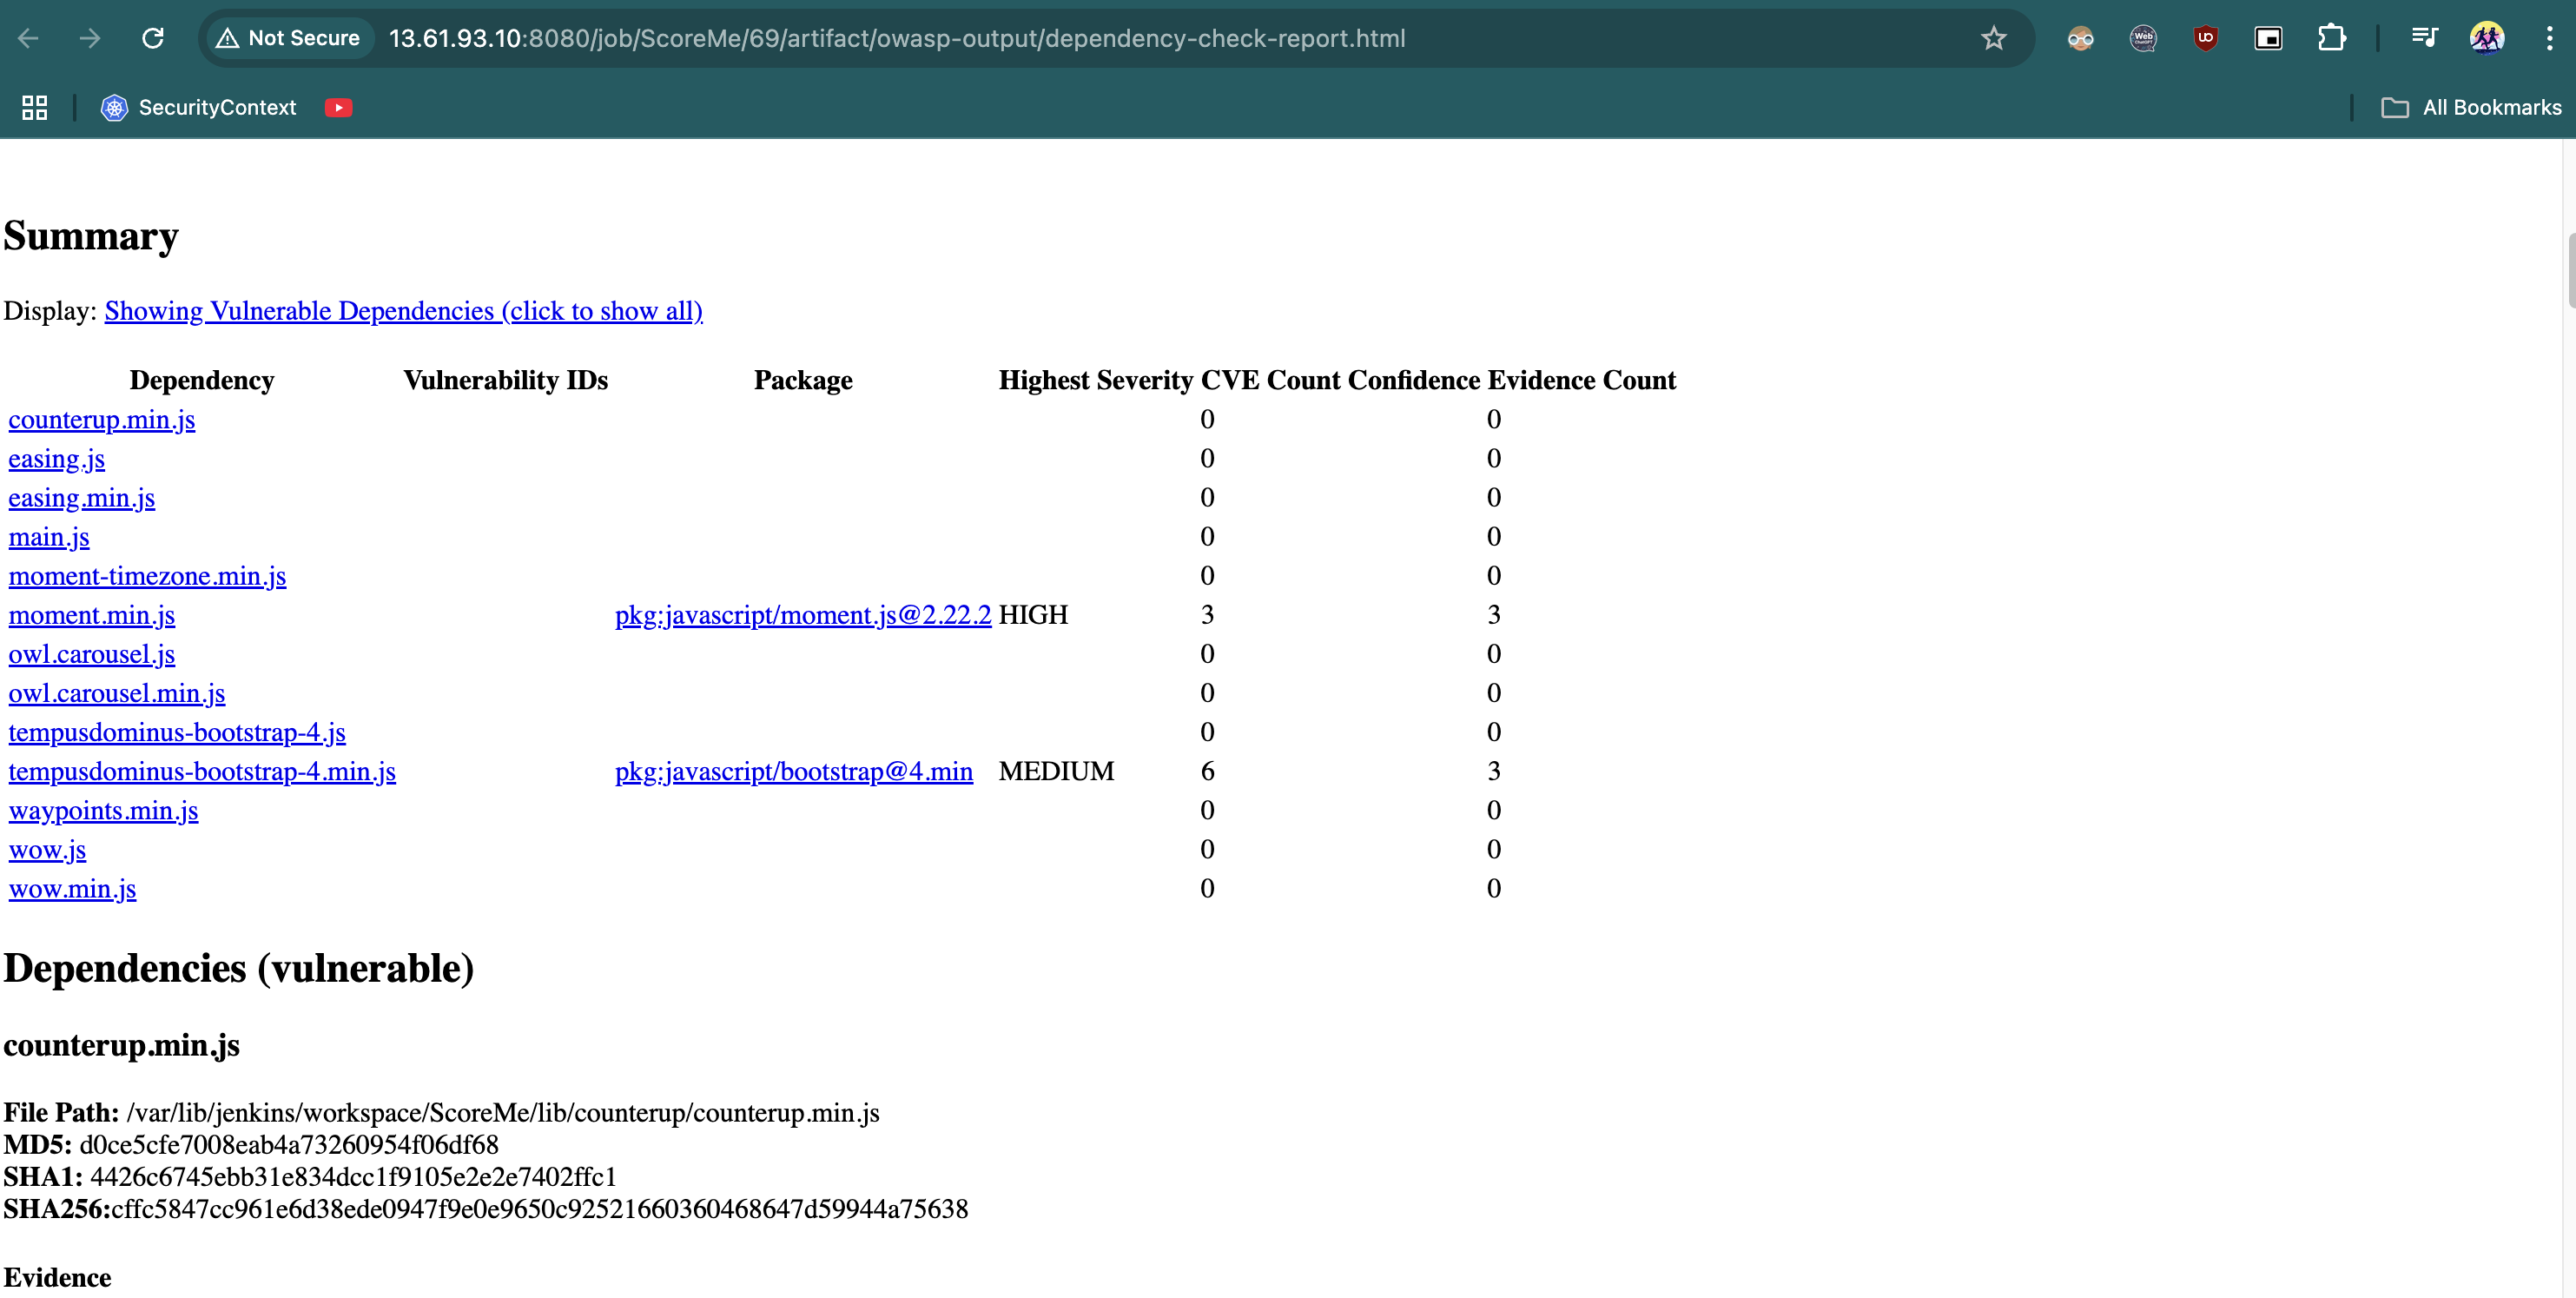
Task: Open the owl.carousel.min.js link
Action: pyautogui.click(x=117, y=692)
